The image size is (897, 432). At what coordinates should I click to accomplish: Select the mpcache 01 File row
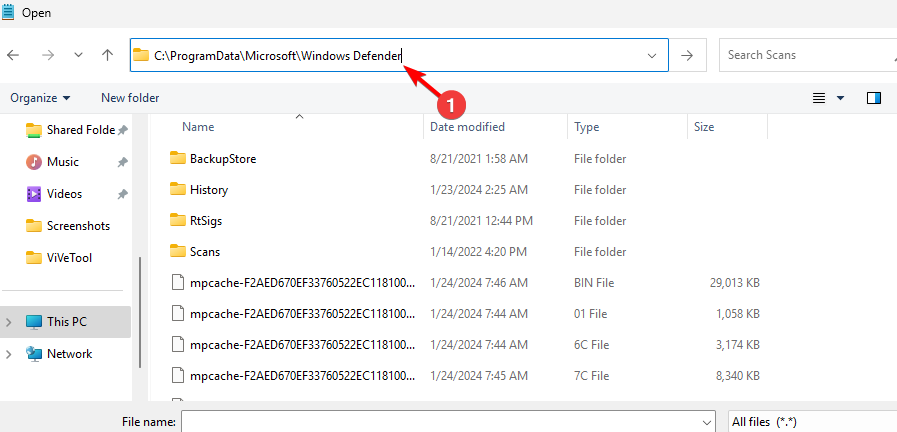[468, 314]
